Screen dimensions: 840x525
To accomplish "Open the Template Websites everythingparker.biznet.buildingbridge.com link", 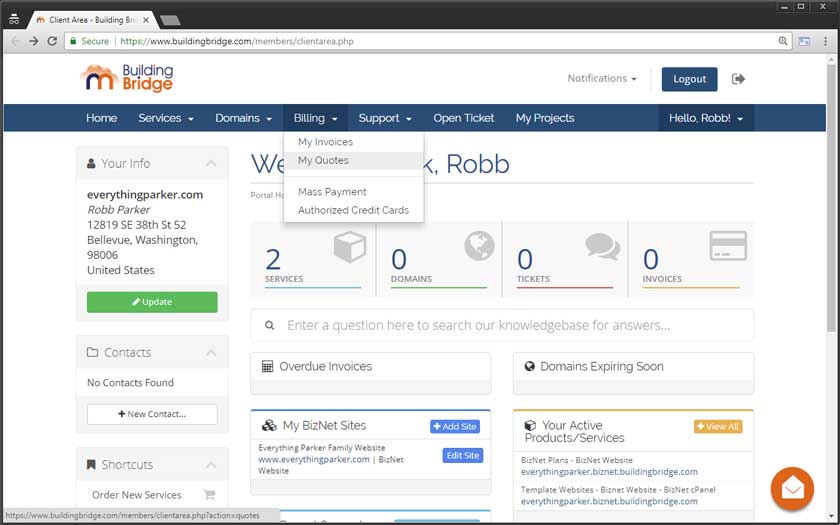I will point(609,501).
